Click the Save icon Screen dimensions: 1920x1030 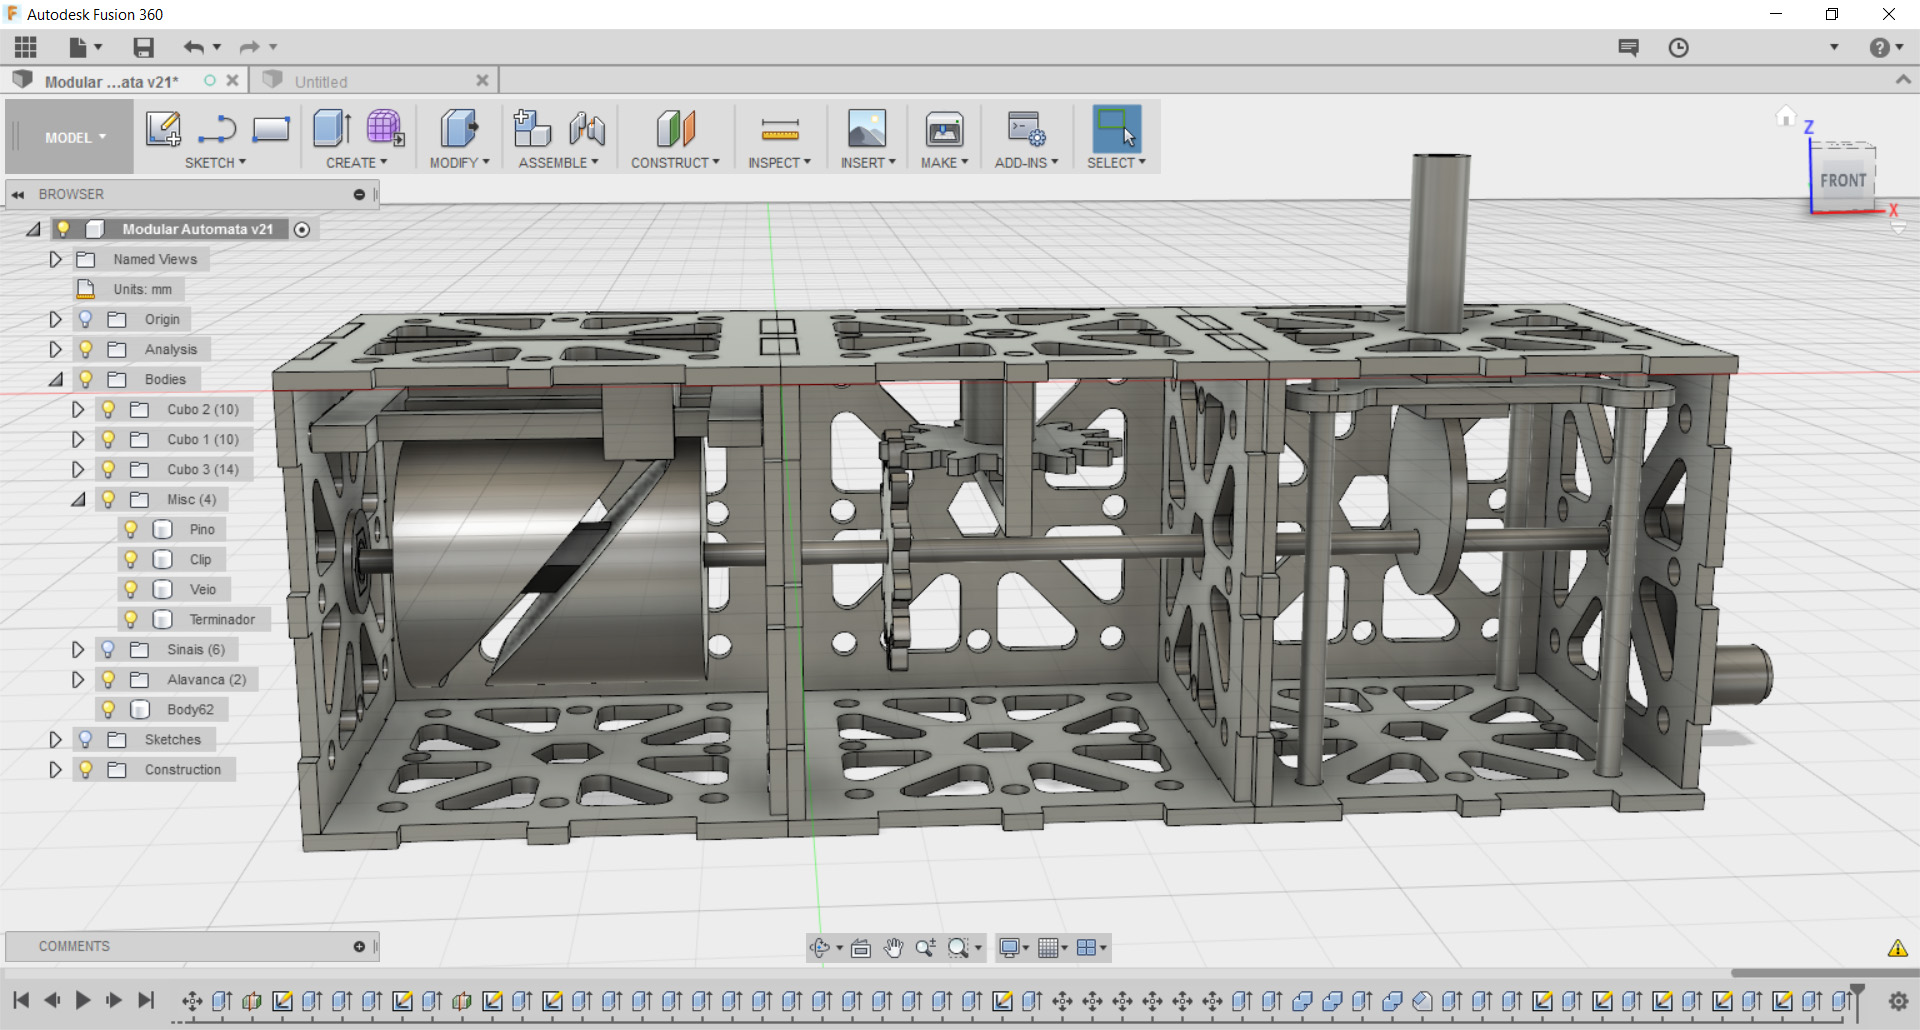tap(143, 47)
